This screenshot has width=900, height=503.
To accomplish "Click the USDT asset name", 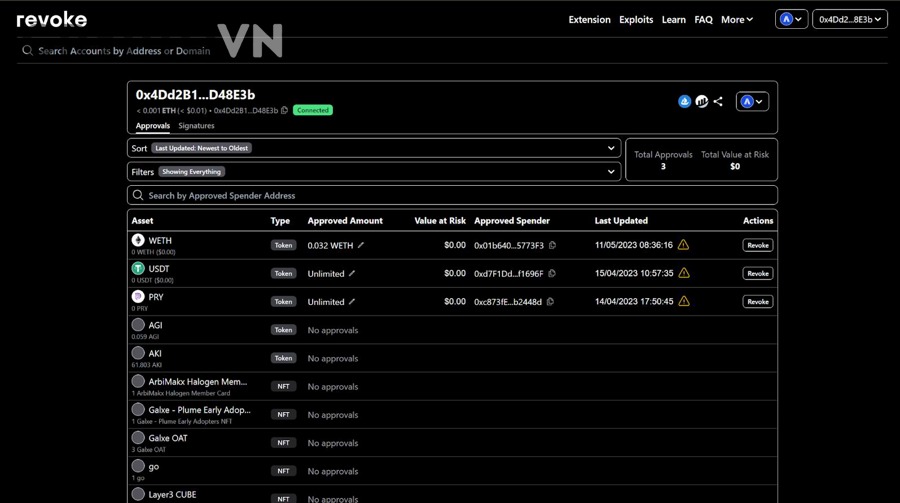I will click(x=159, y=269).
